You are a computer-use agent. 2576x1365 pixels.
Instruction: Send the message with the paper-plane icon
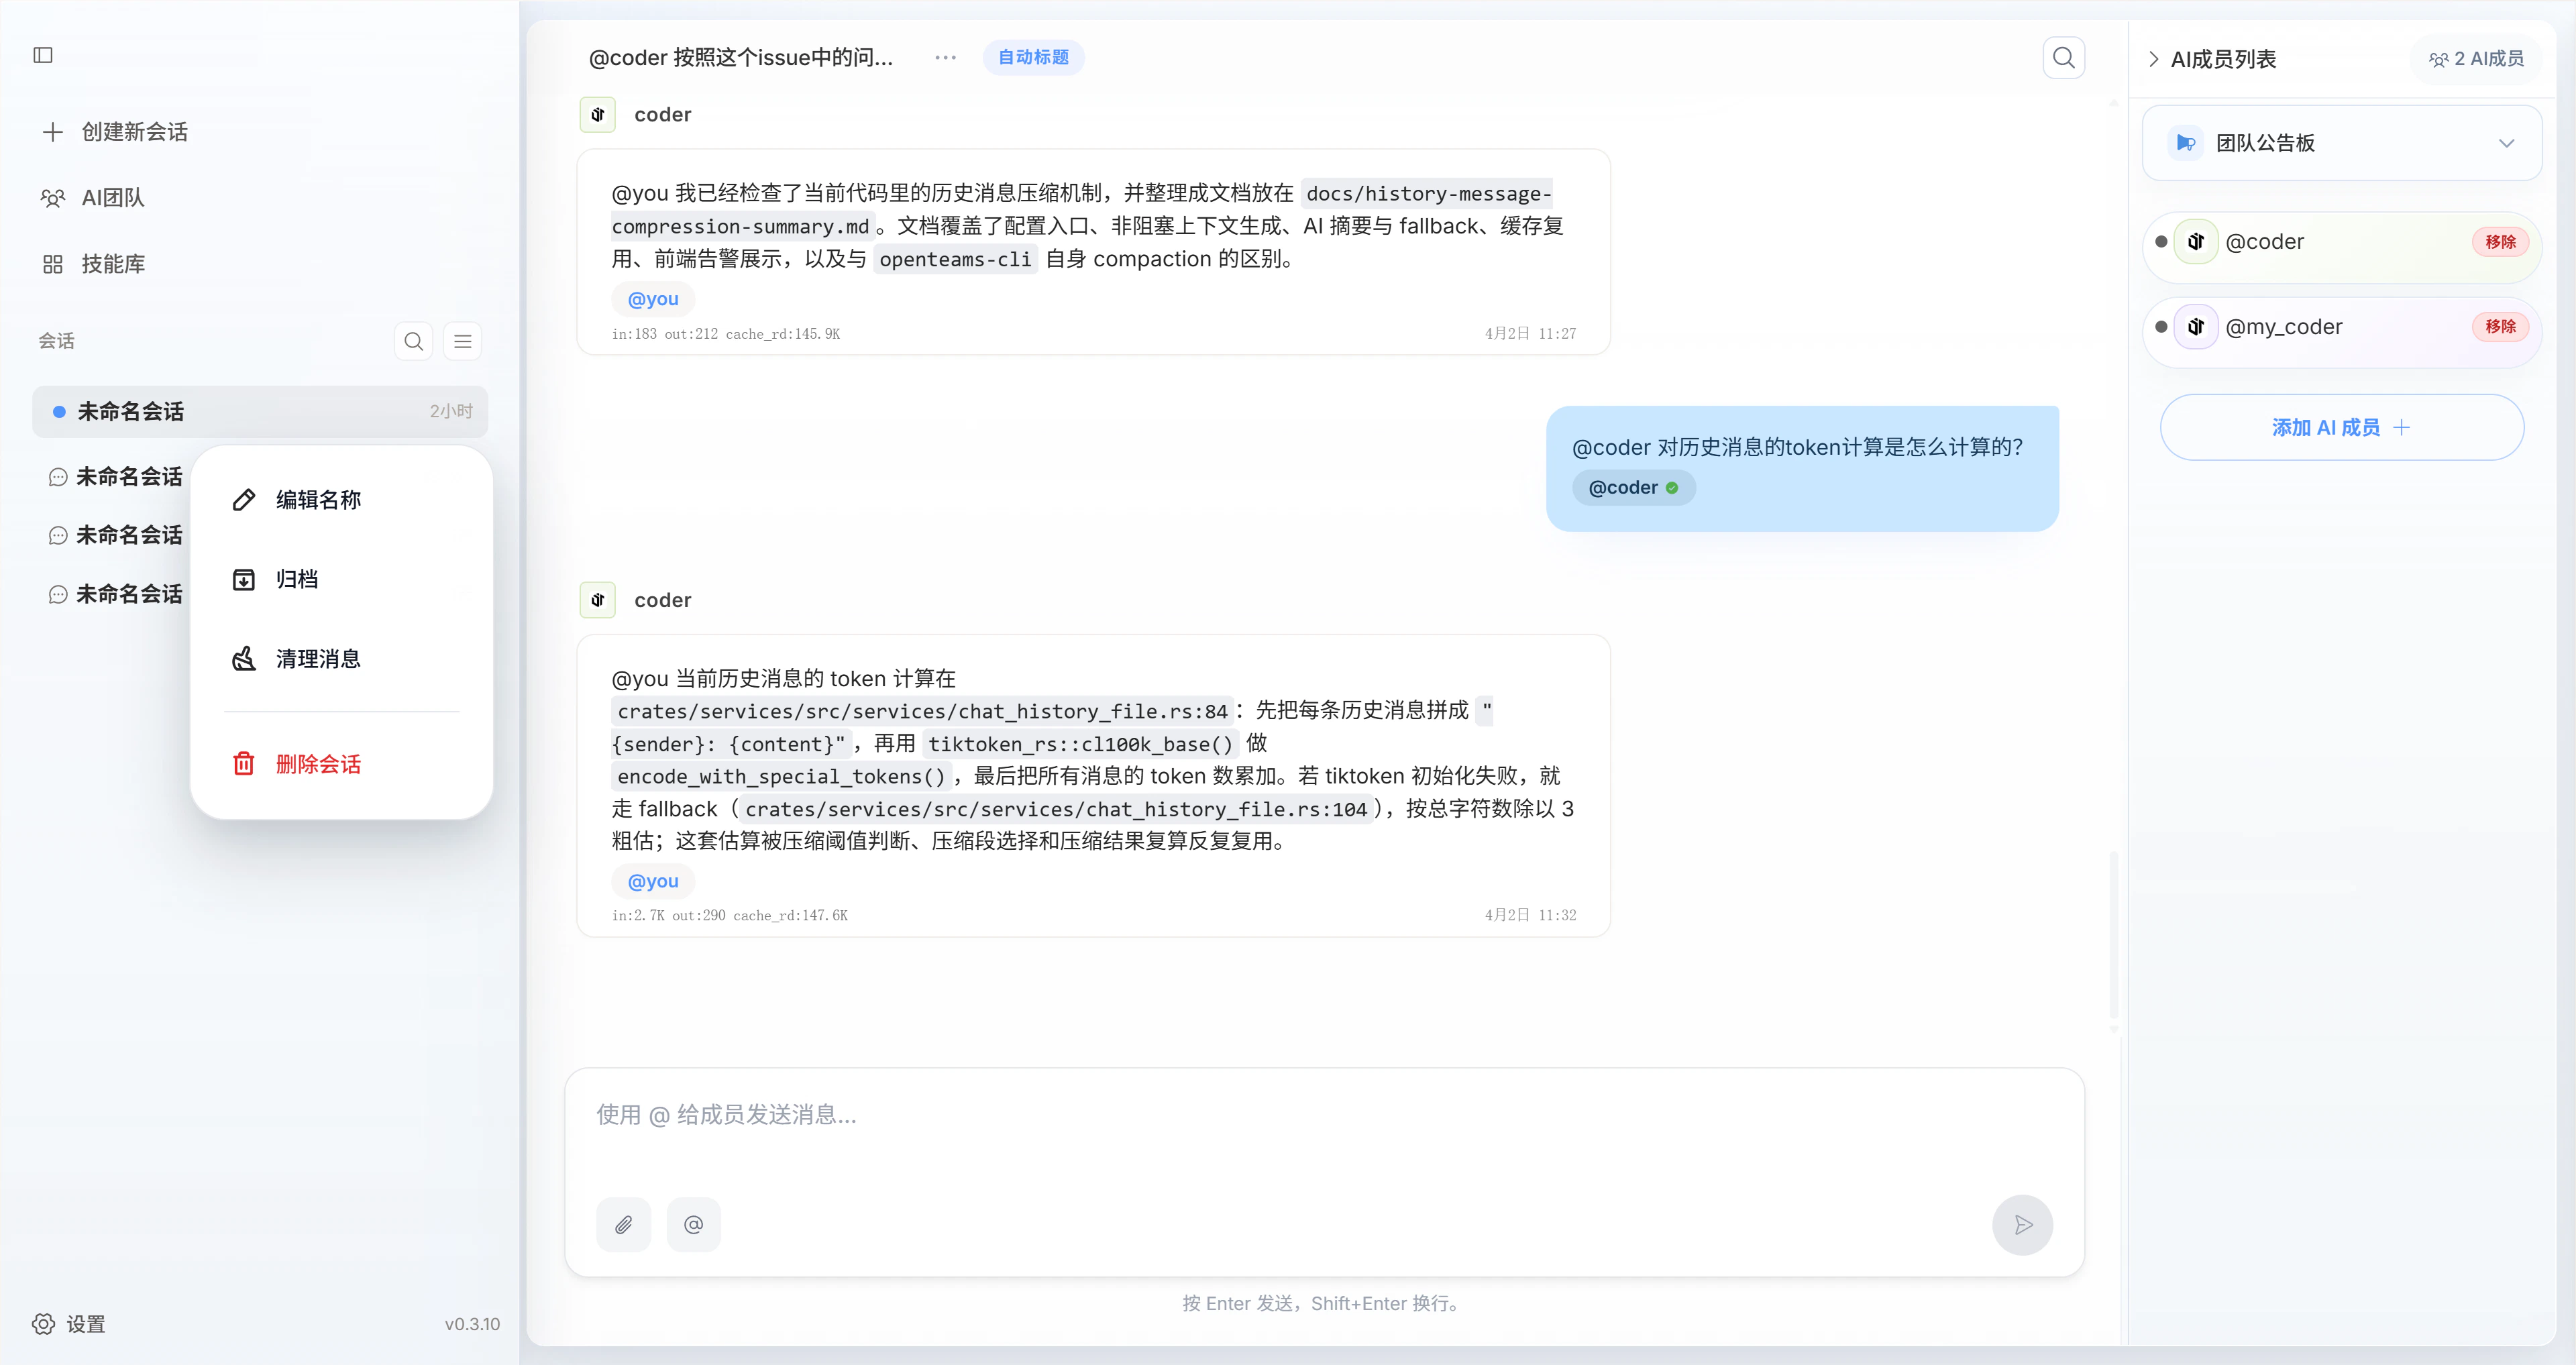pos(2023,1224)
